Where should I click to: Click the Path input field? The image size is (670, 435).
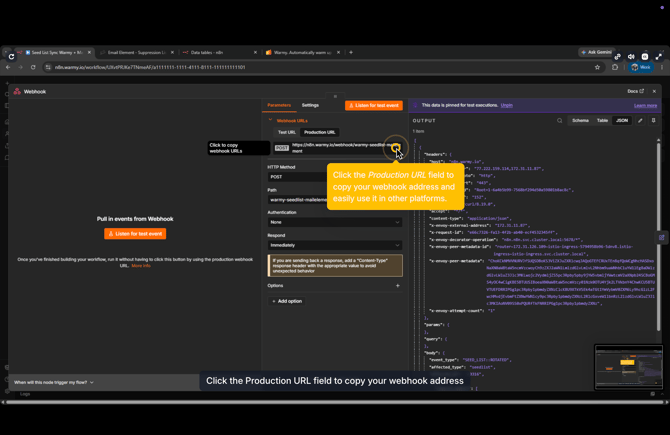(335, 200)
